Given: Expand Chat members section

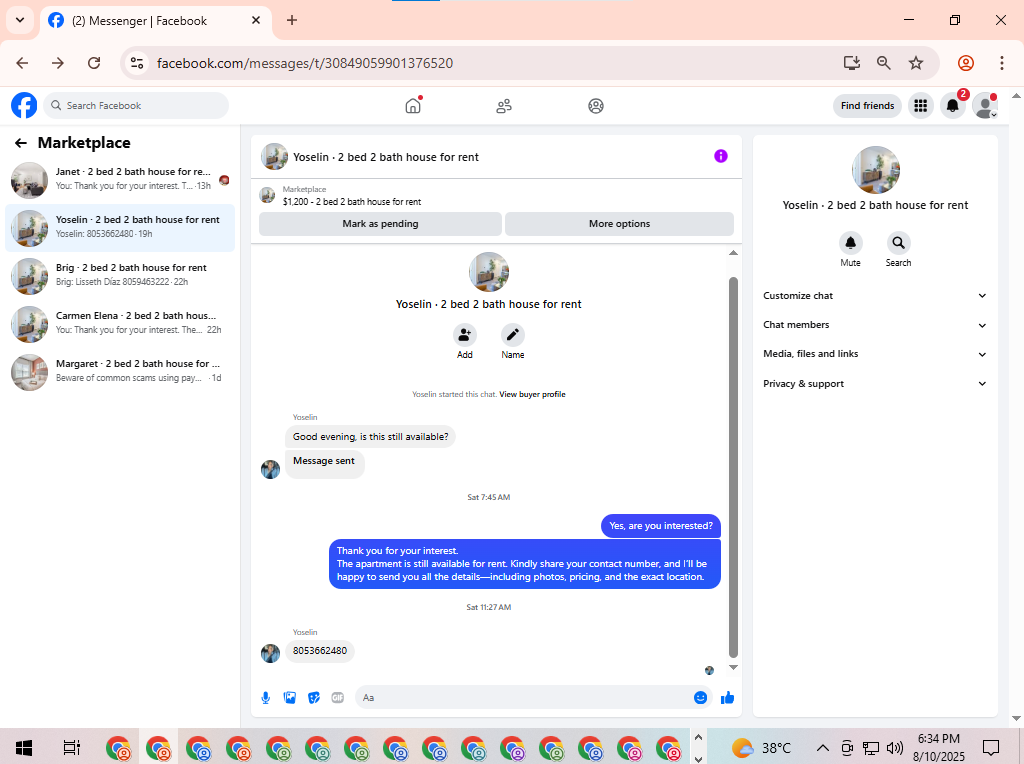Looking at the screenshot, I should coord(875,325).
